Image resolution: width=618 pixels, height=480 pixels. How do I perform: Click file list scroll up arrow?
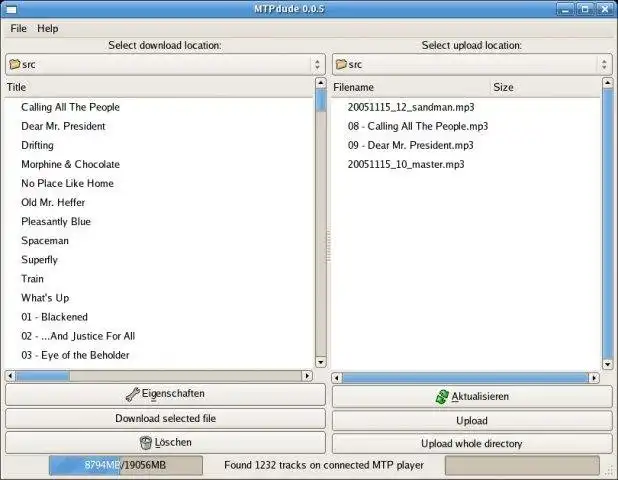[x=607, y=83]
